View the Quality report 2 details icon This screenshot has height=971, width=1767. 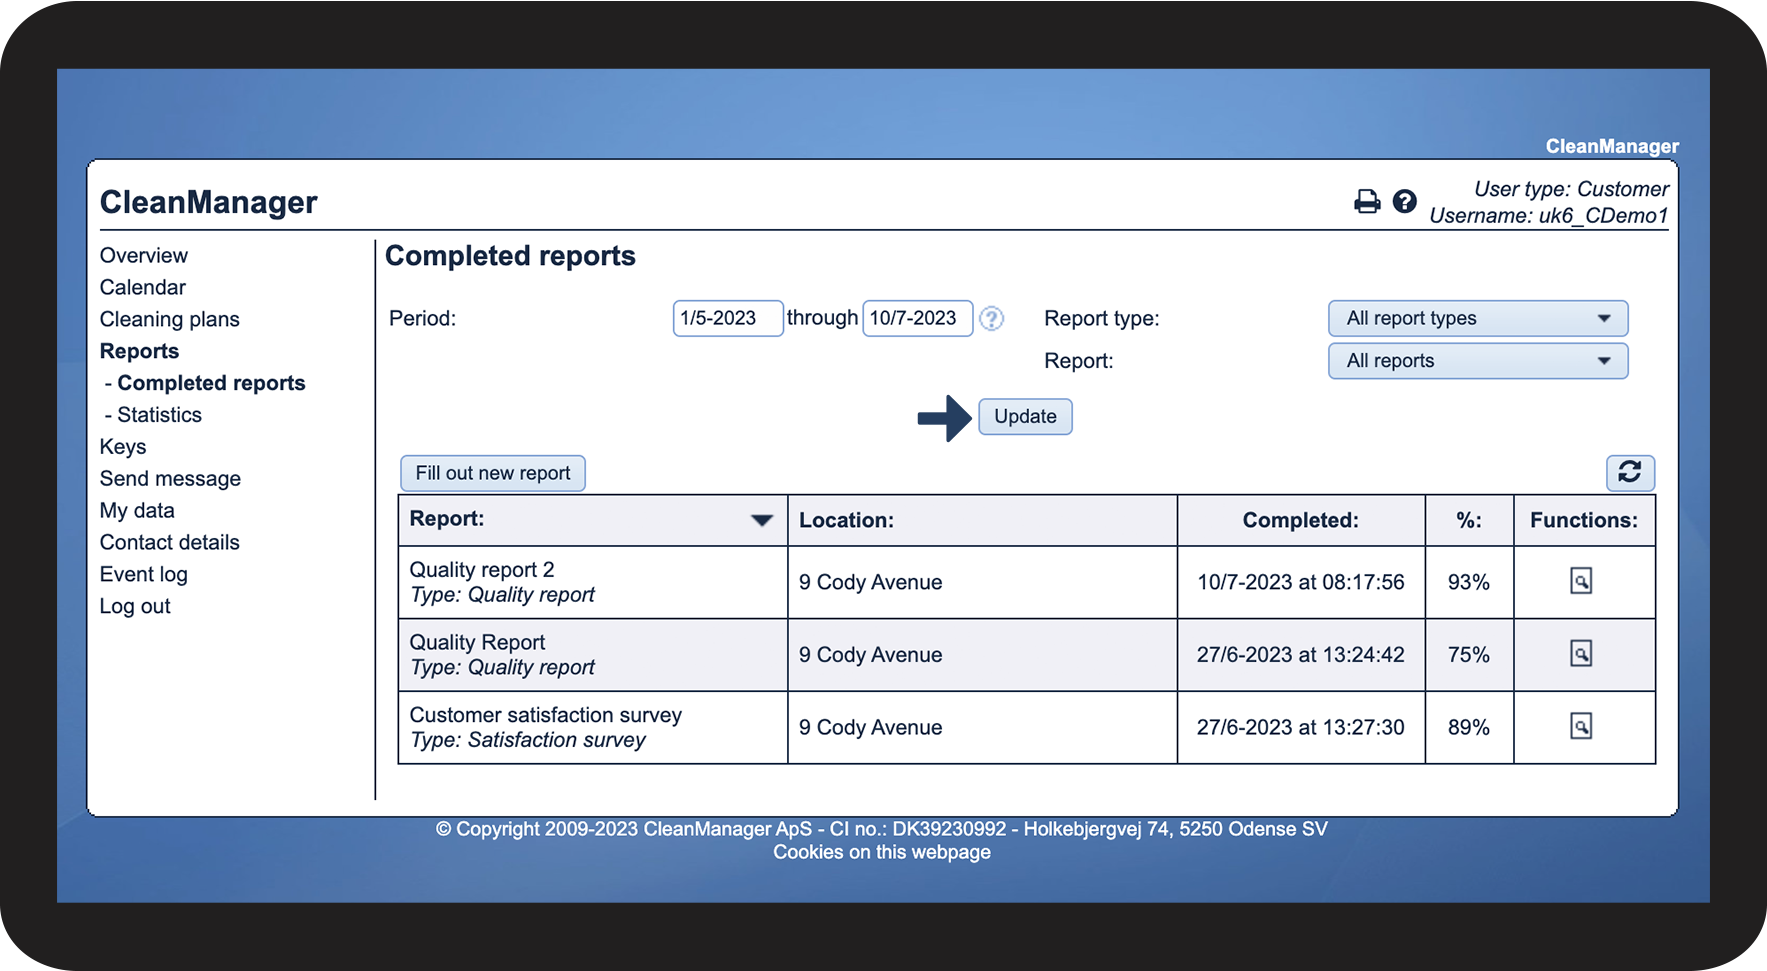pyautogui.click(x=1580, y=581)
